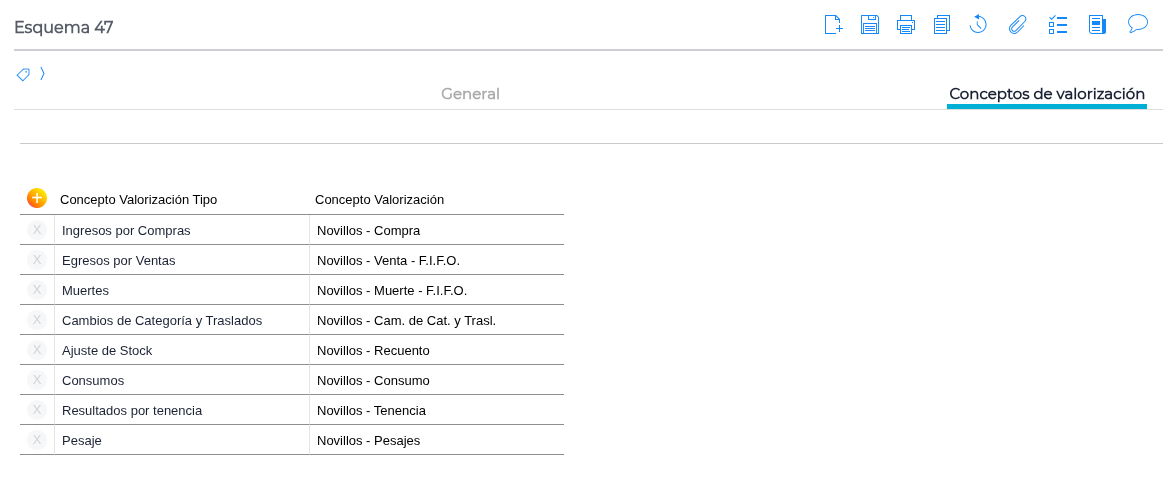Add a row with the orange plus button
Viewport: 1163px width, 478px height.
(37, 198)
